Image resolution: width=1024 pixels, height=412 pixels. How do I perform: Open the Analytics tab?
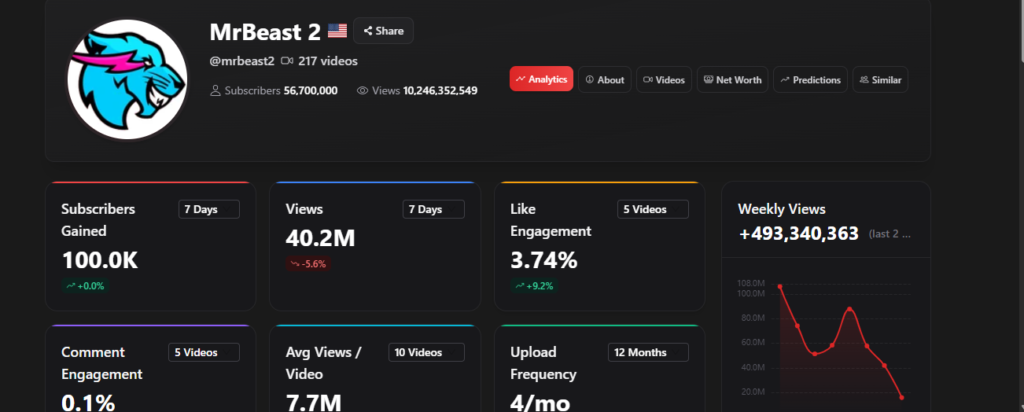[541, 80]
